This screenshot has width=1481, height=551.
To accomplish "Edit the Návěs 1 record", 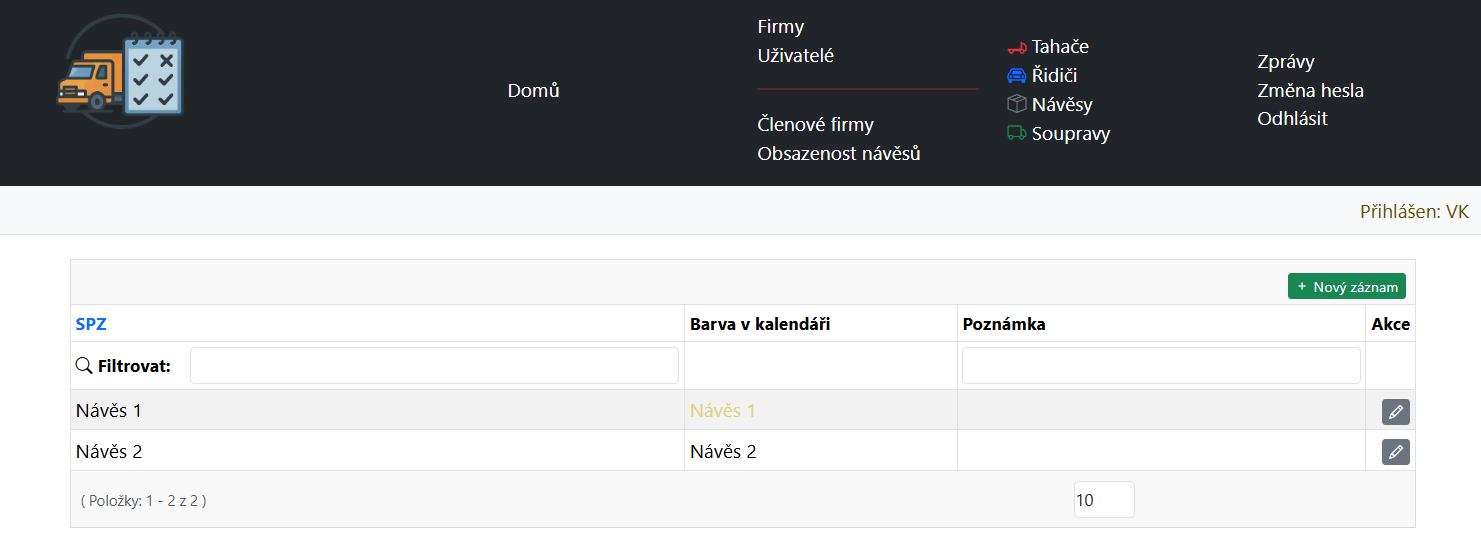I will pos(1395,411).
